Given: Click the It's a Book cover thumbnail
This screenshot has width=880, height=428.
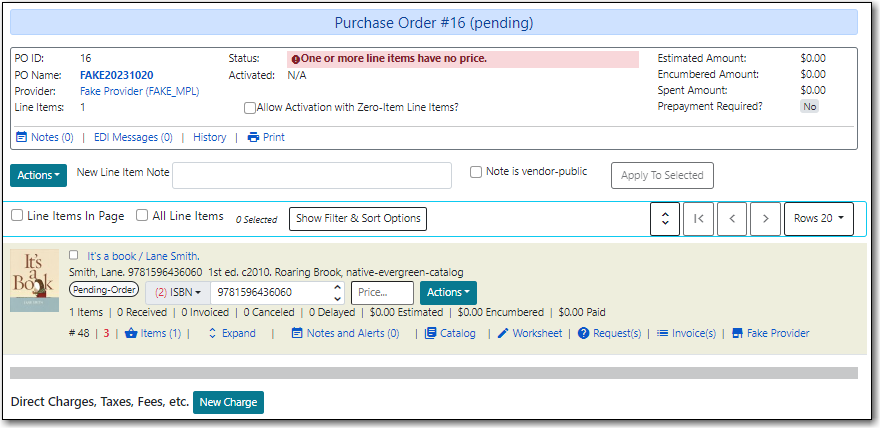Looking at the screenshot, I should pos(34,280).
